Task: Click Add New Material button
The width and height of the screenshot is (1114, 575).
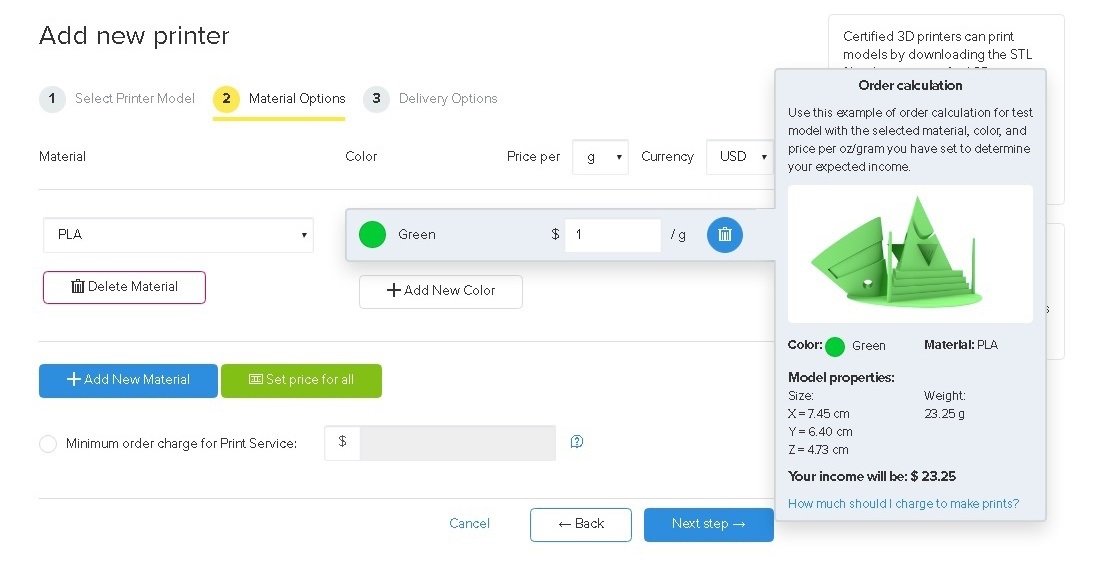Action: coord(128,380)
